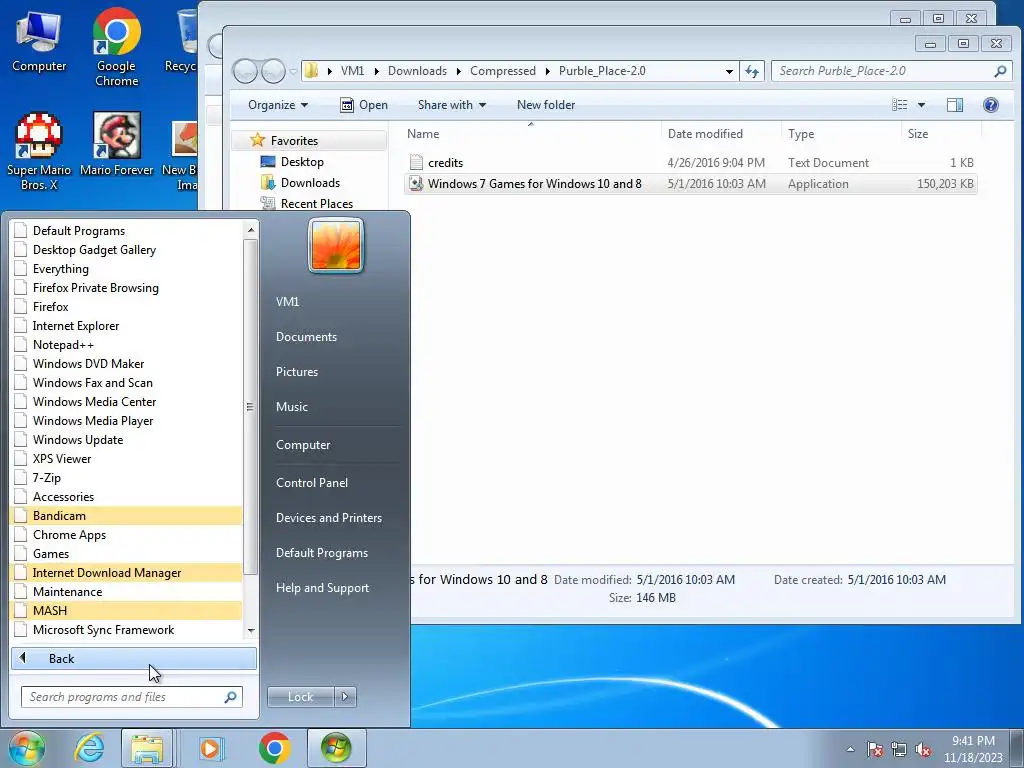The height and width of the screenshot is (768, 1024).
Task: Click the help question mark icon in Explorer
Action: point(991,104)
